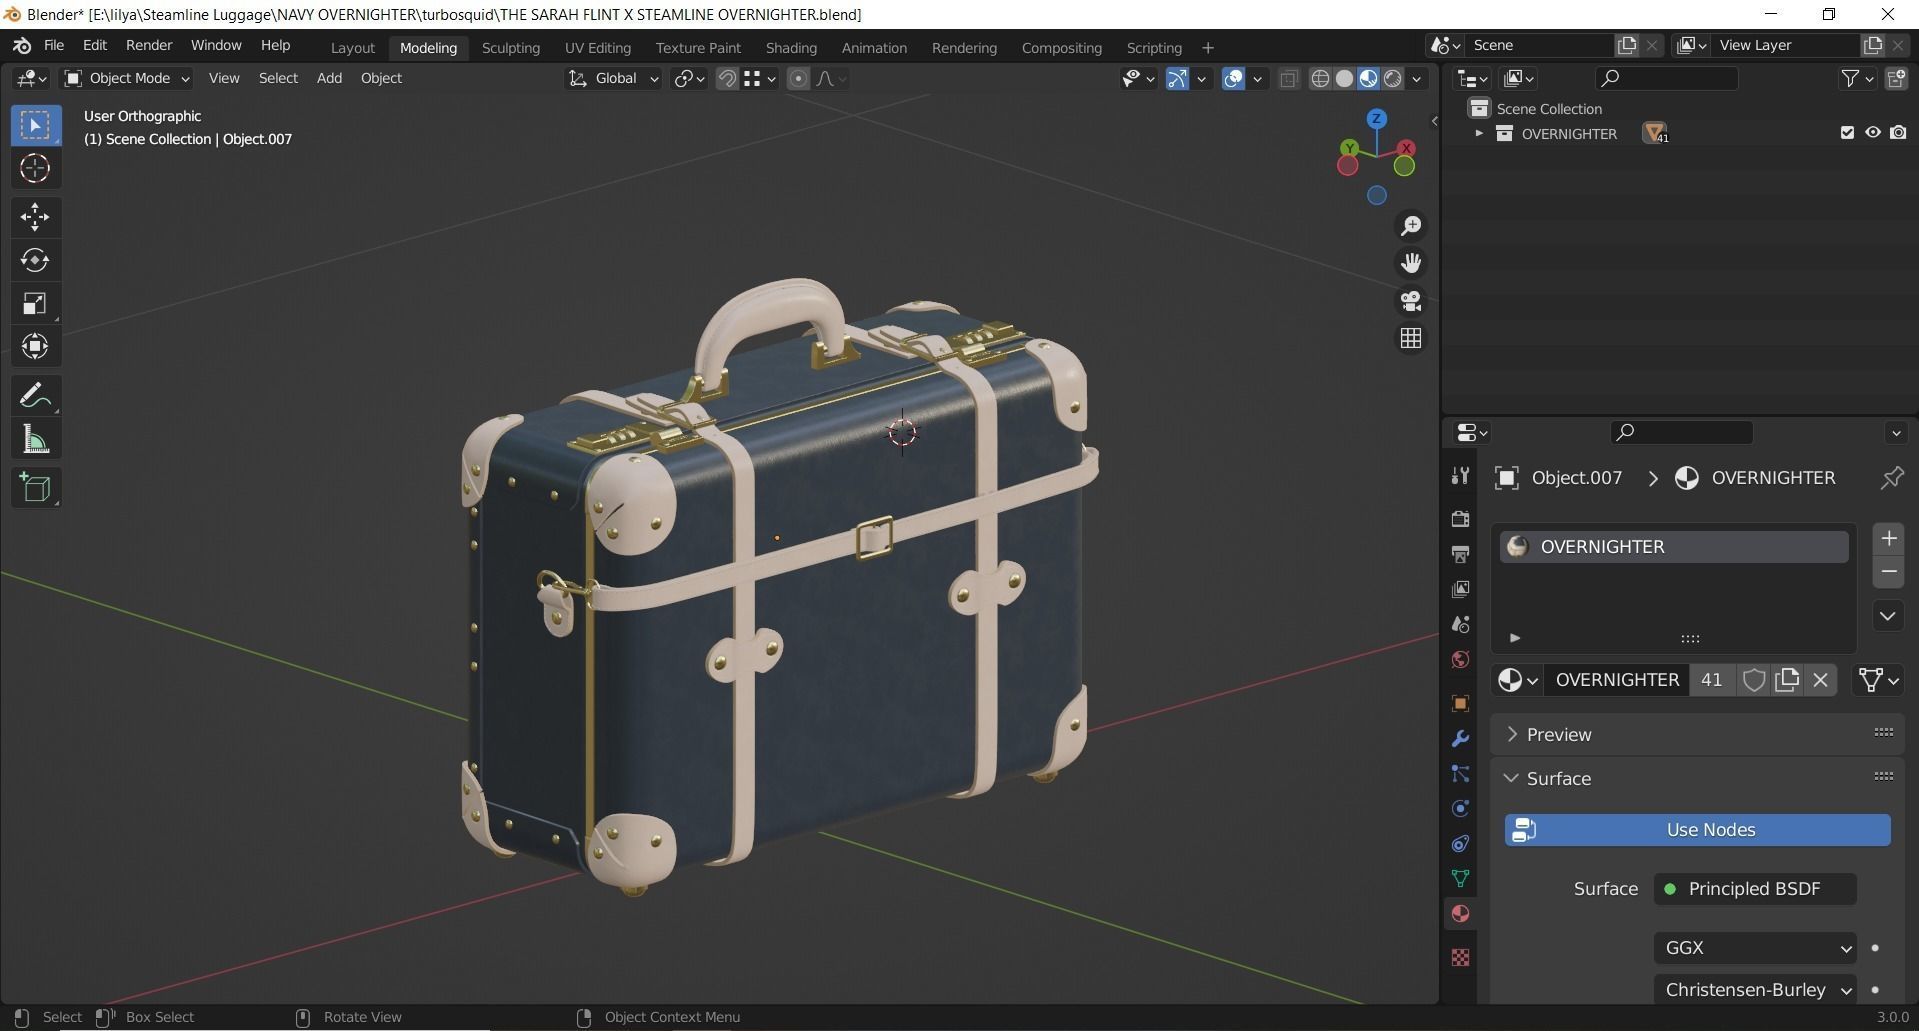Switch to UV Editing workspace tab
1919x1031 pixels.
598,48
